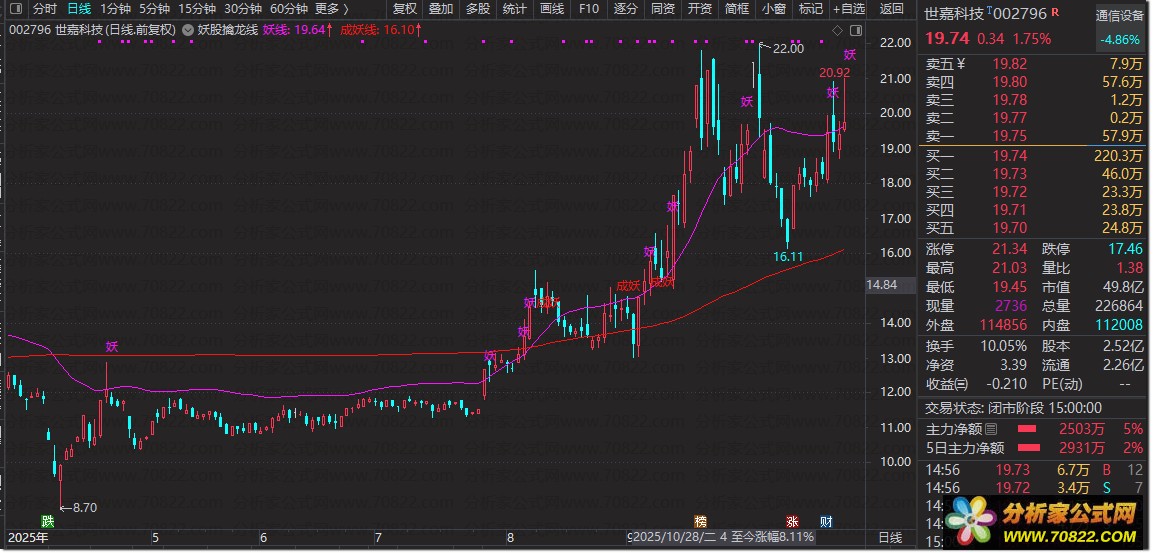
Task: Click the orange 榜 marker icon on the timeline
Action: tap(700, 521)
